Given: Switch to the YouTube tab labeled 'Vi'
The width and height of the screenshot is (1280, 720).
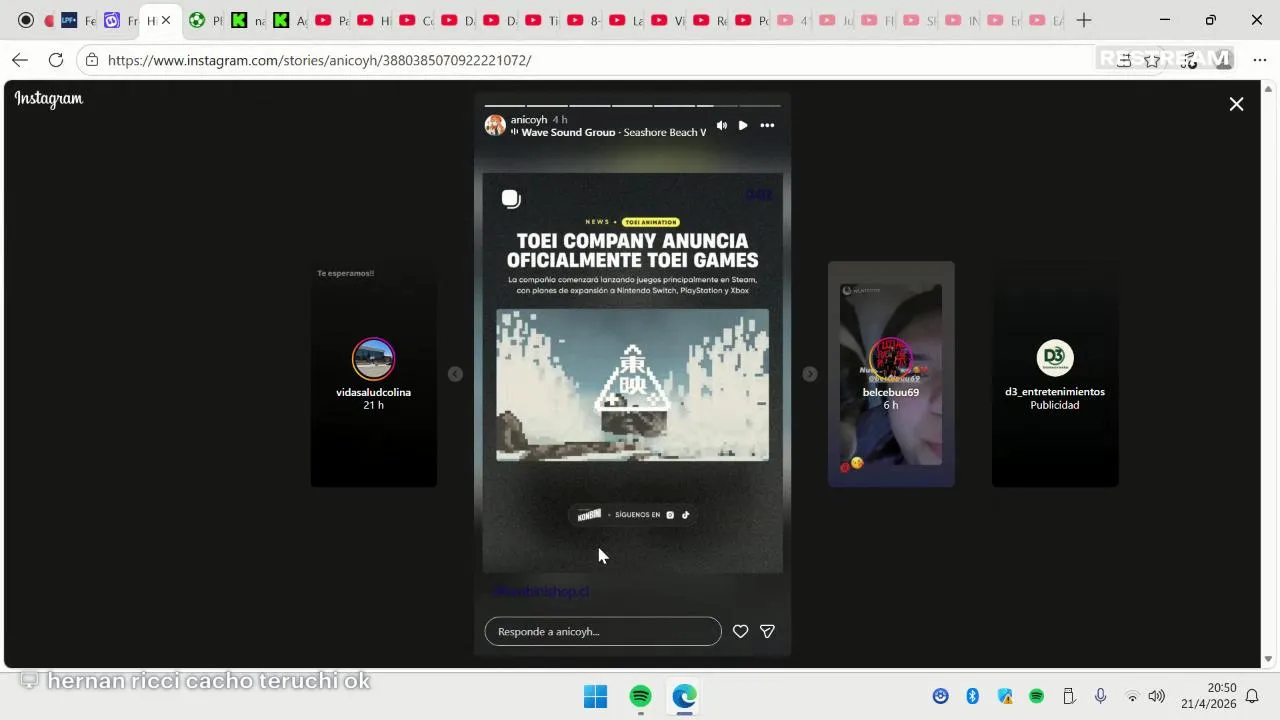Looking at the screenshot, I should pyautogui.click(x=668, y=20).
